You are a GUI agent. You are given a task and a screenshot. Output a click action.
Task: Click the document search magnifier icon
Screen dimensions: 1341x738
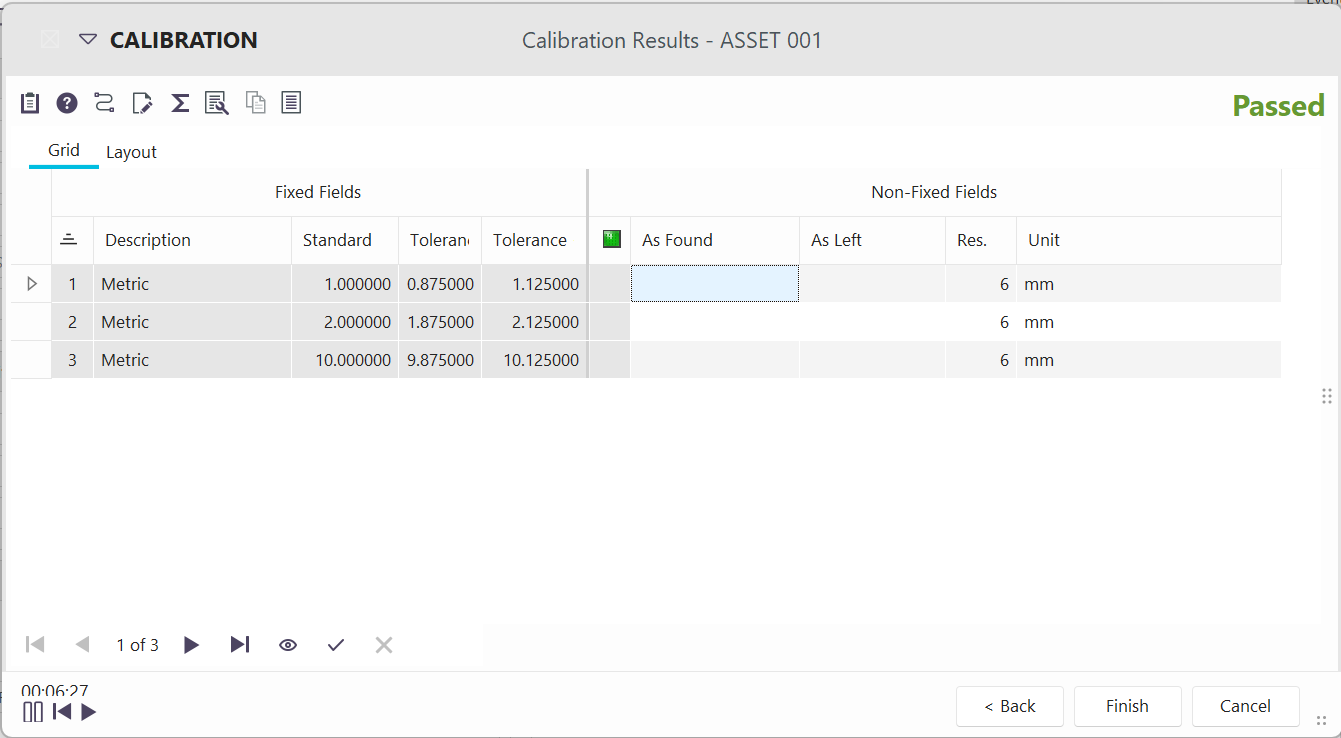216,103
